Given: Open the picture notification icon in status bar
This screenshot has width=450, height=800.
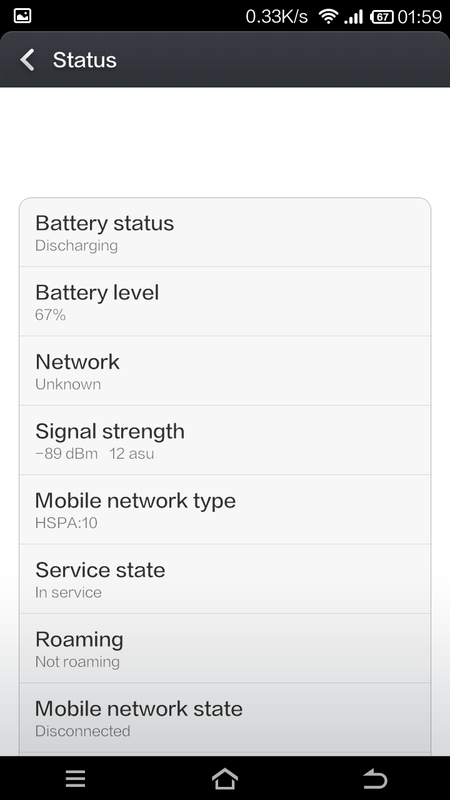Looking at the screenshot, I should [x=22, y=16].
